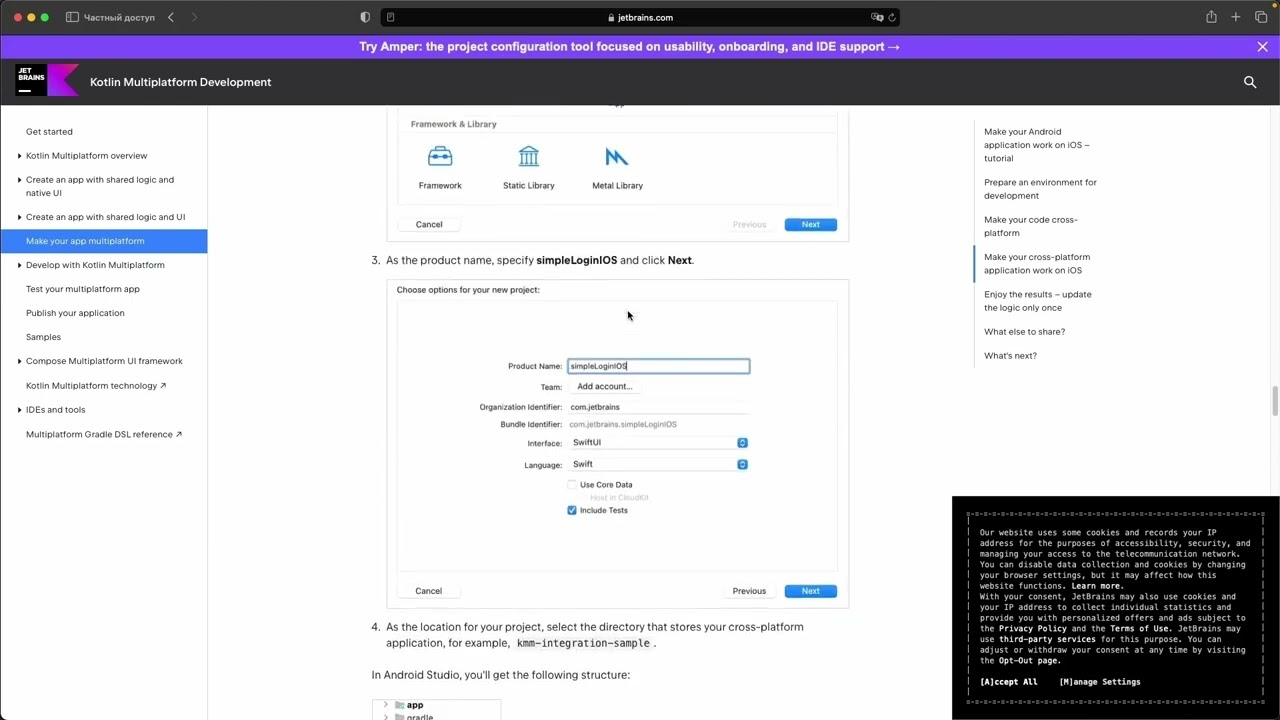This screenshot has height=720, width=1280.
Task: Open Samples in the sidebar
Action: tap(43, 337)
